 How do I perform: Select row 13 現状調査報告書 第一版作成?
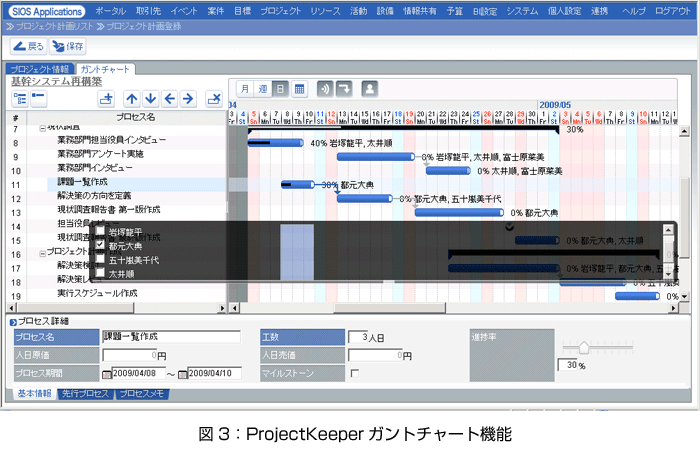(x=109, y=209)
